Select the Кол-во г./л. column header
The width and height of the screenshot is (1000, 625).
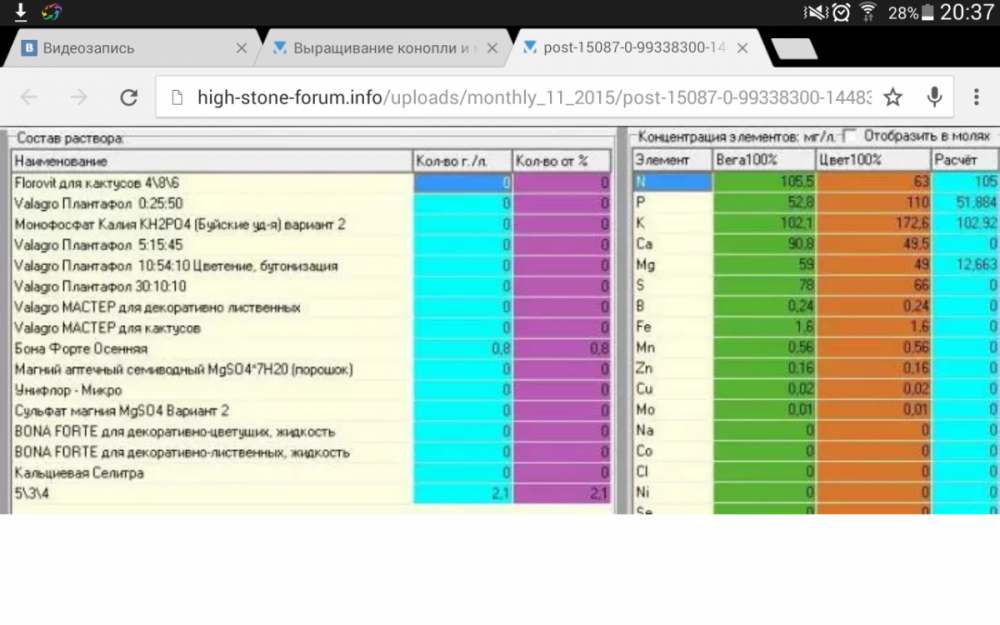(462, 161)
